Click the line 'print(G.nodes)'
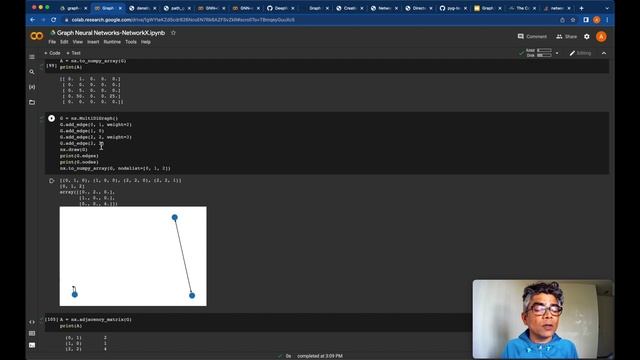The height and width of the screenshot is (360, 640). tap(79, 162)
